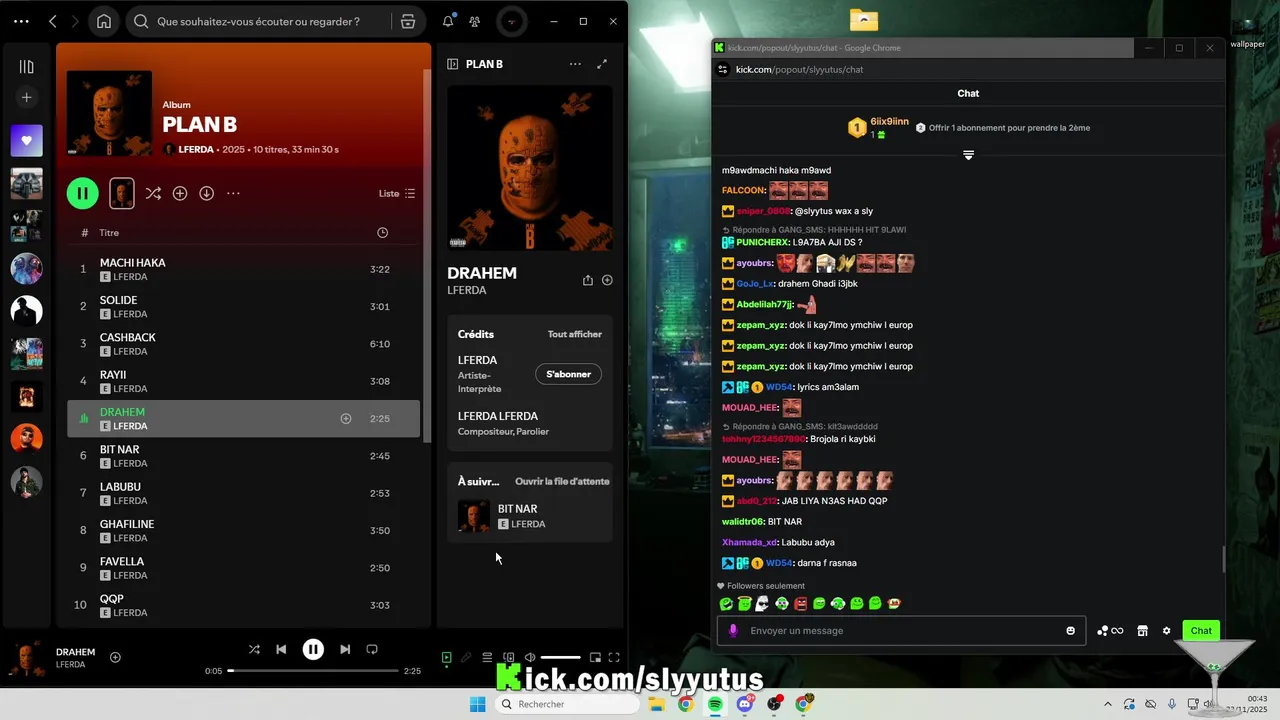Skip to previous track

click(x=281, y=649)
